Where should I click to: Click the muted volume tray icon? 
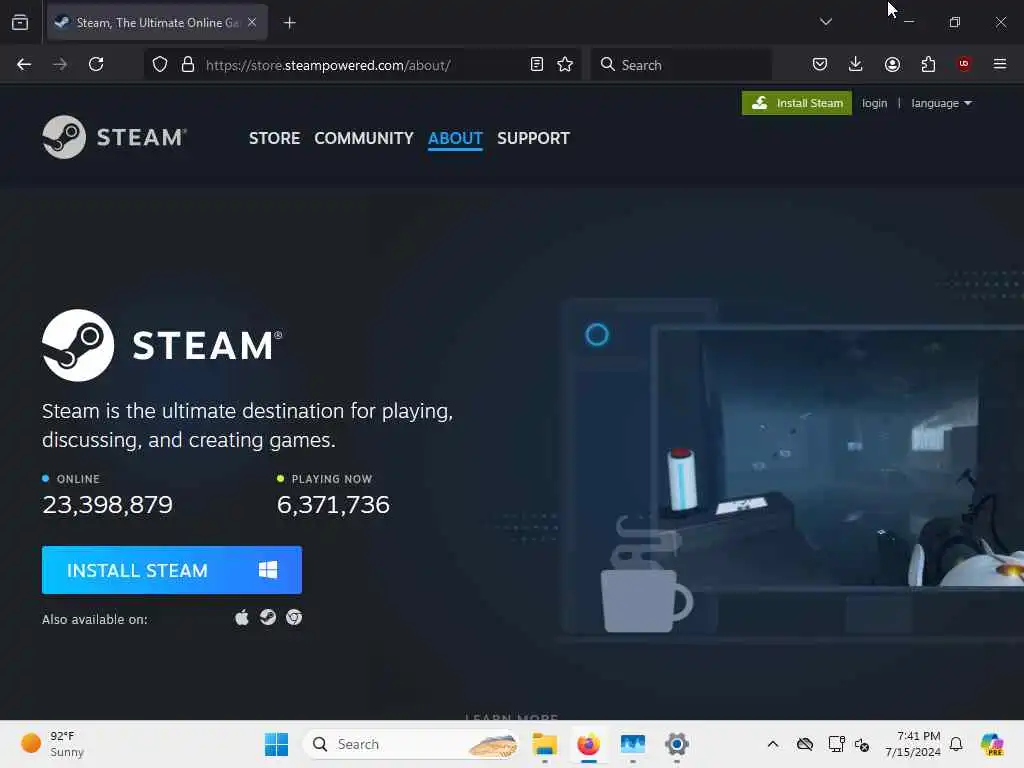click(862, 744)
